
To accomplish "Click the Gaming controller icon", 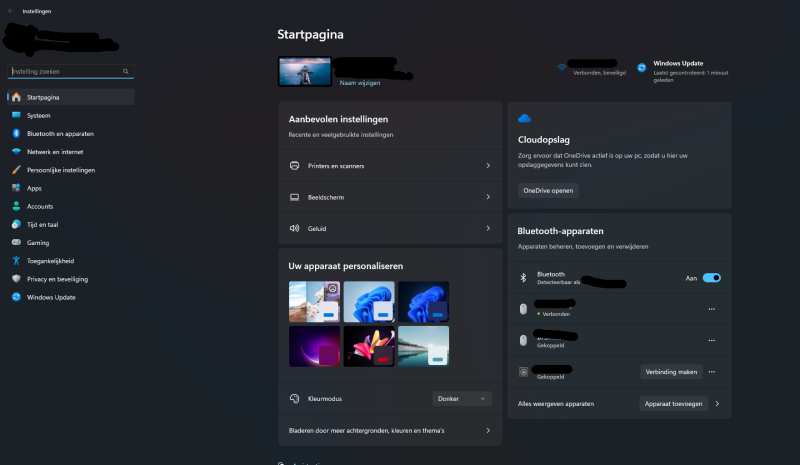I will click(x=16, y=243).
